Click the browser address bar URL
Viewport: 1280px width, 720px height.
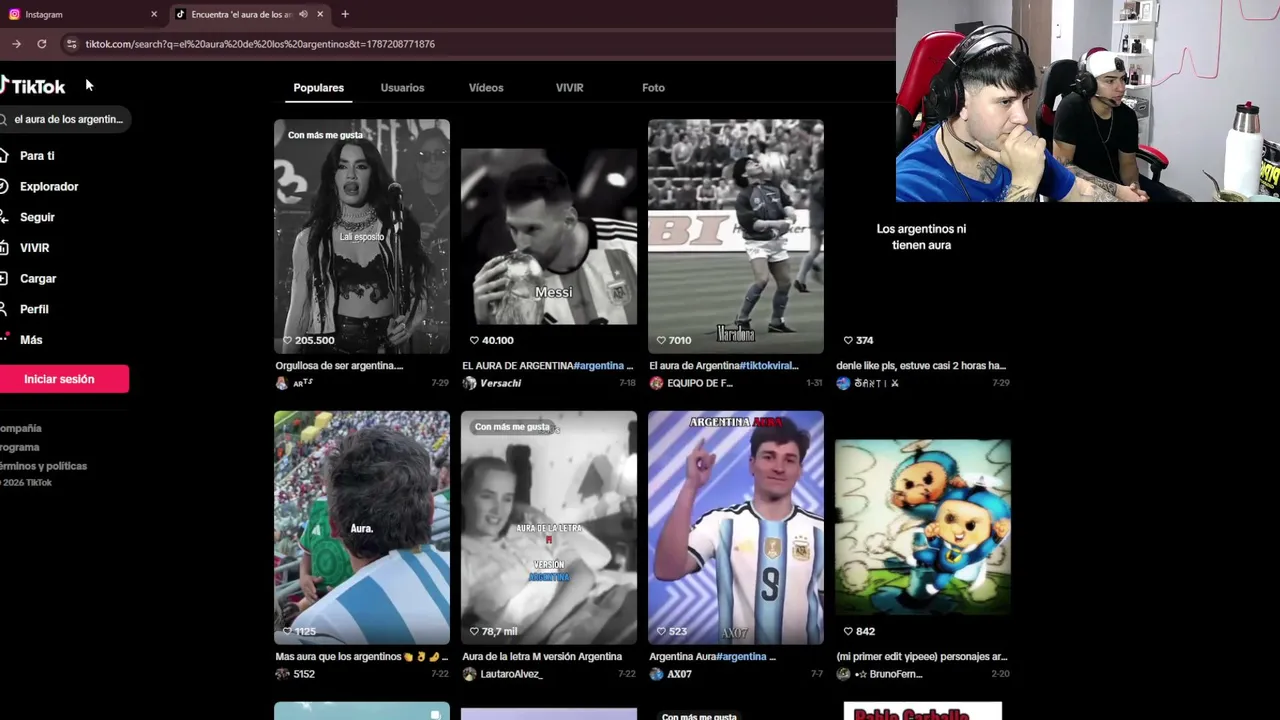[x=260, y=44]
